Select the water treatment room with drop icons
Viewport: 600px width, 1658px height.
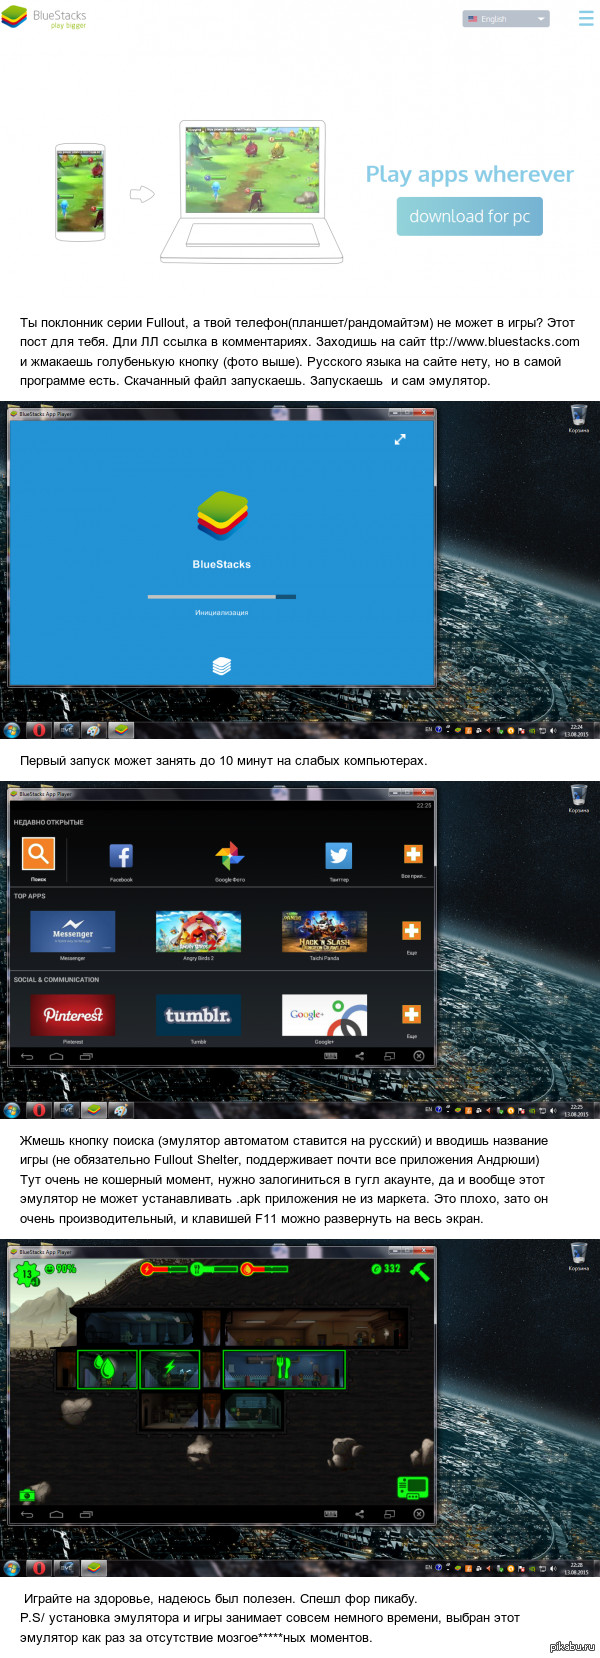tap(108, 1369)
